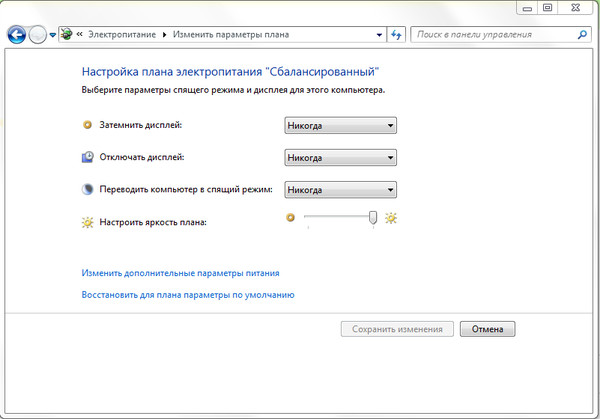Go back with the blue Back arrow
This screenshot has width=600, height=419.
click(16, 35)
